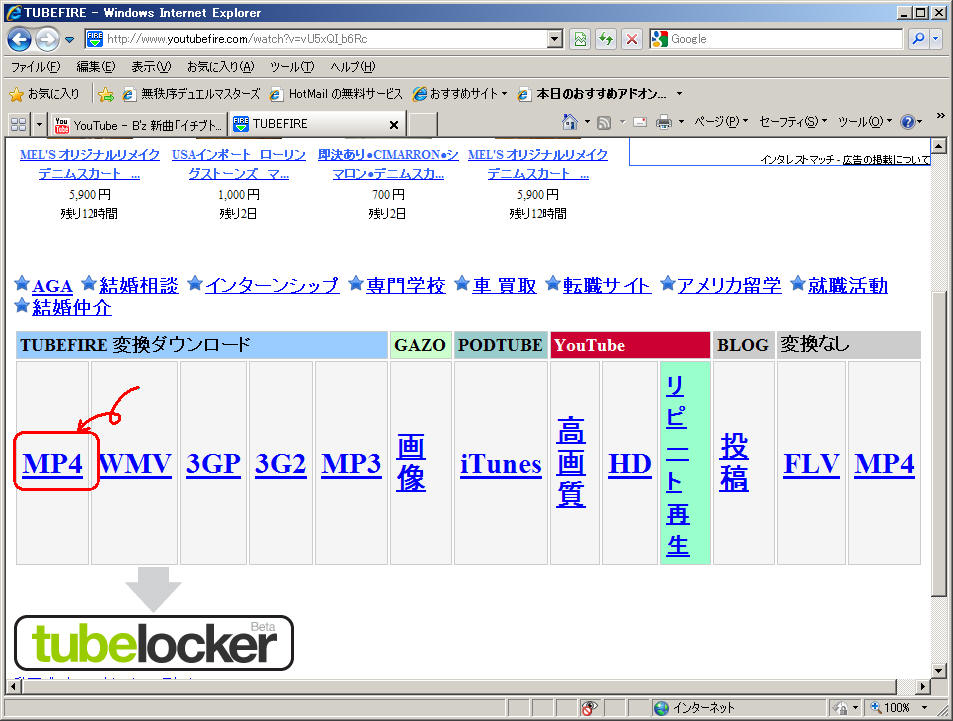Click the Compatibility View icon
The image size is (953, 721).
[580, 39]
